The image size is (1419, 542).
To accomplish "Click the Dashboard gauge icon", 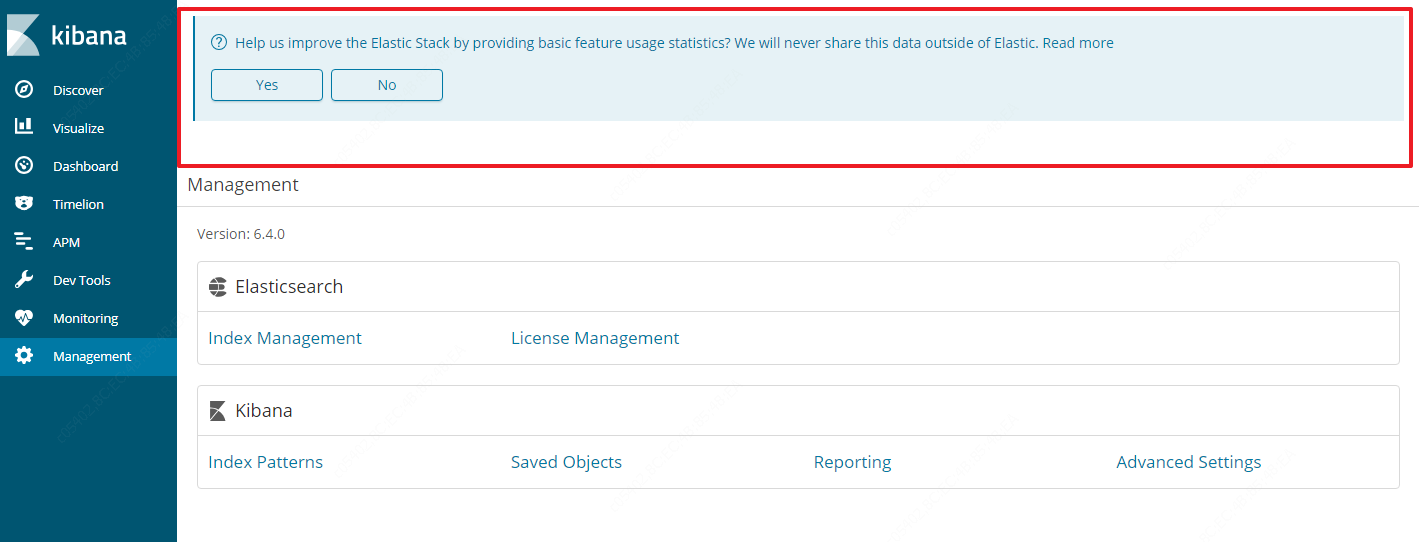I will click(24, 166).
